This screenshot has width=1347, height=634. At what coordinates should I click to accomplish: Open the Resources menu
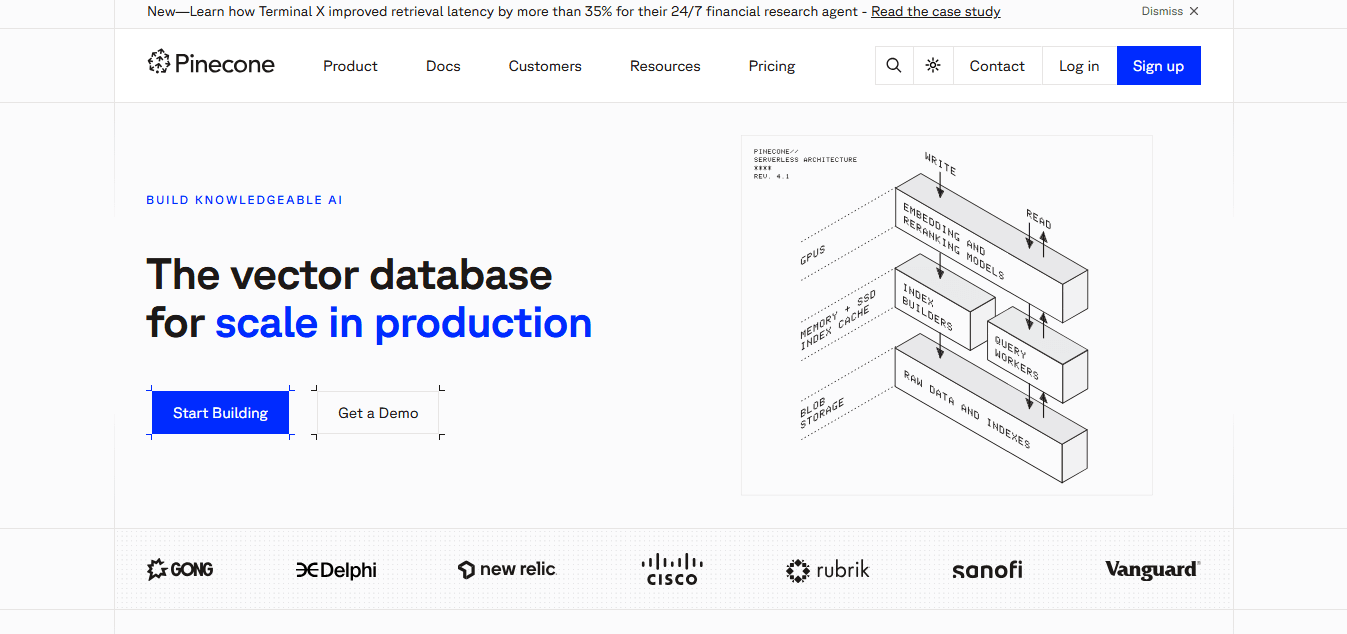665,66
